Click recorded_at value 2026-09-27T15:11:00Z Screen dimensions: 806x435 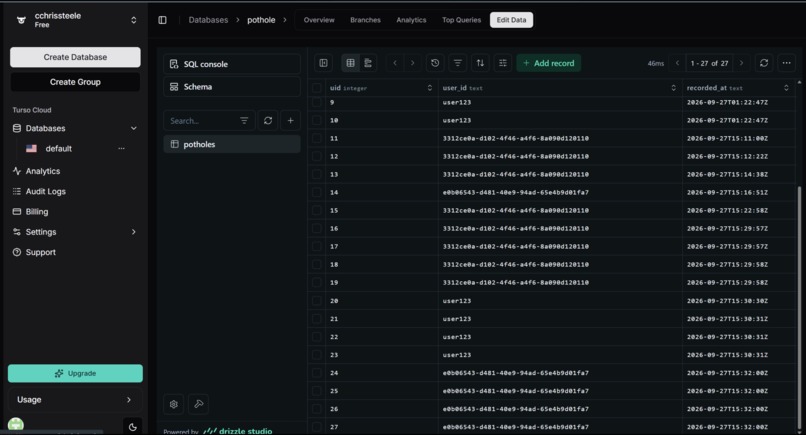727,138
